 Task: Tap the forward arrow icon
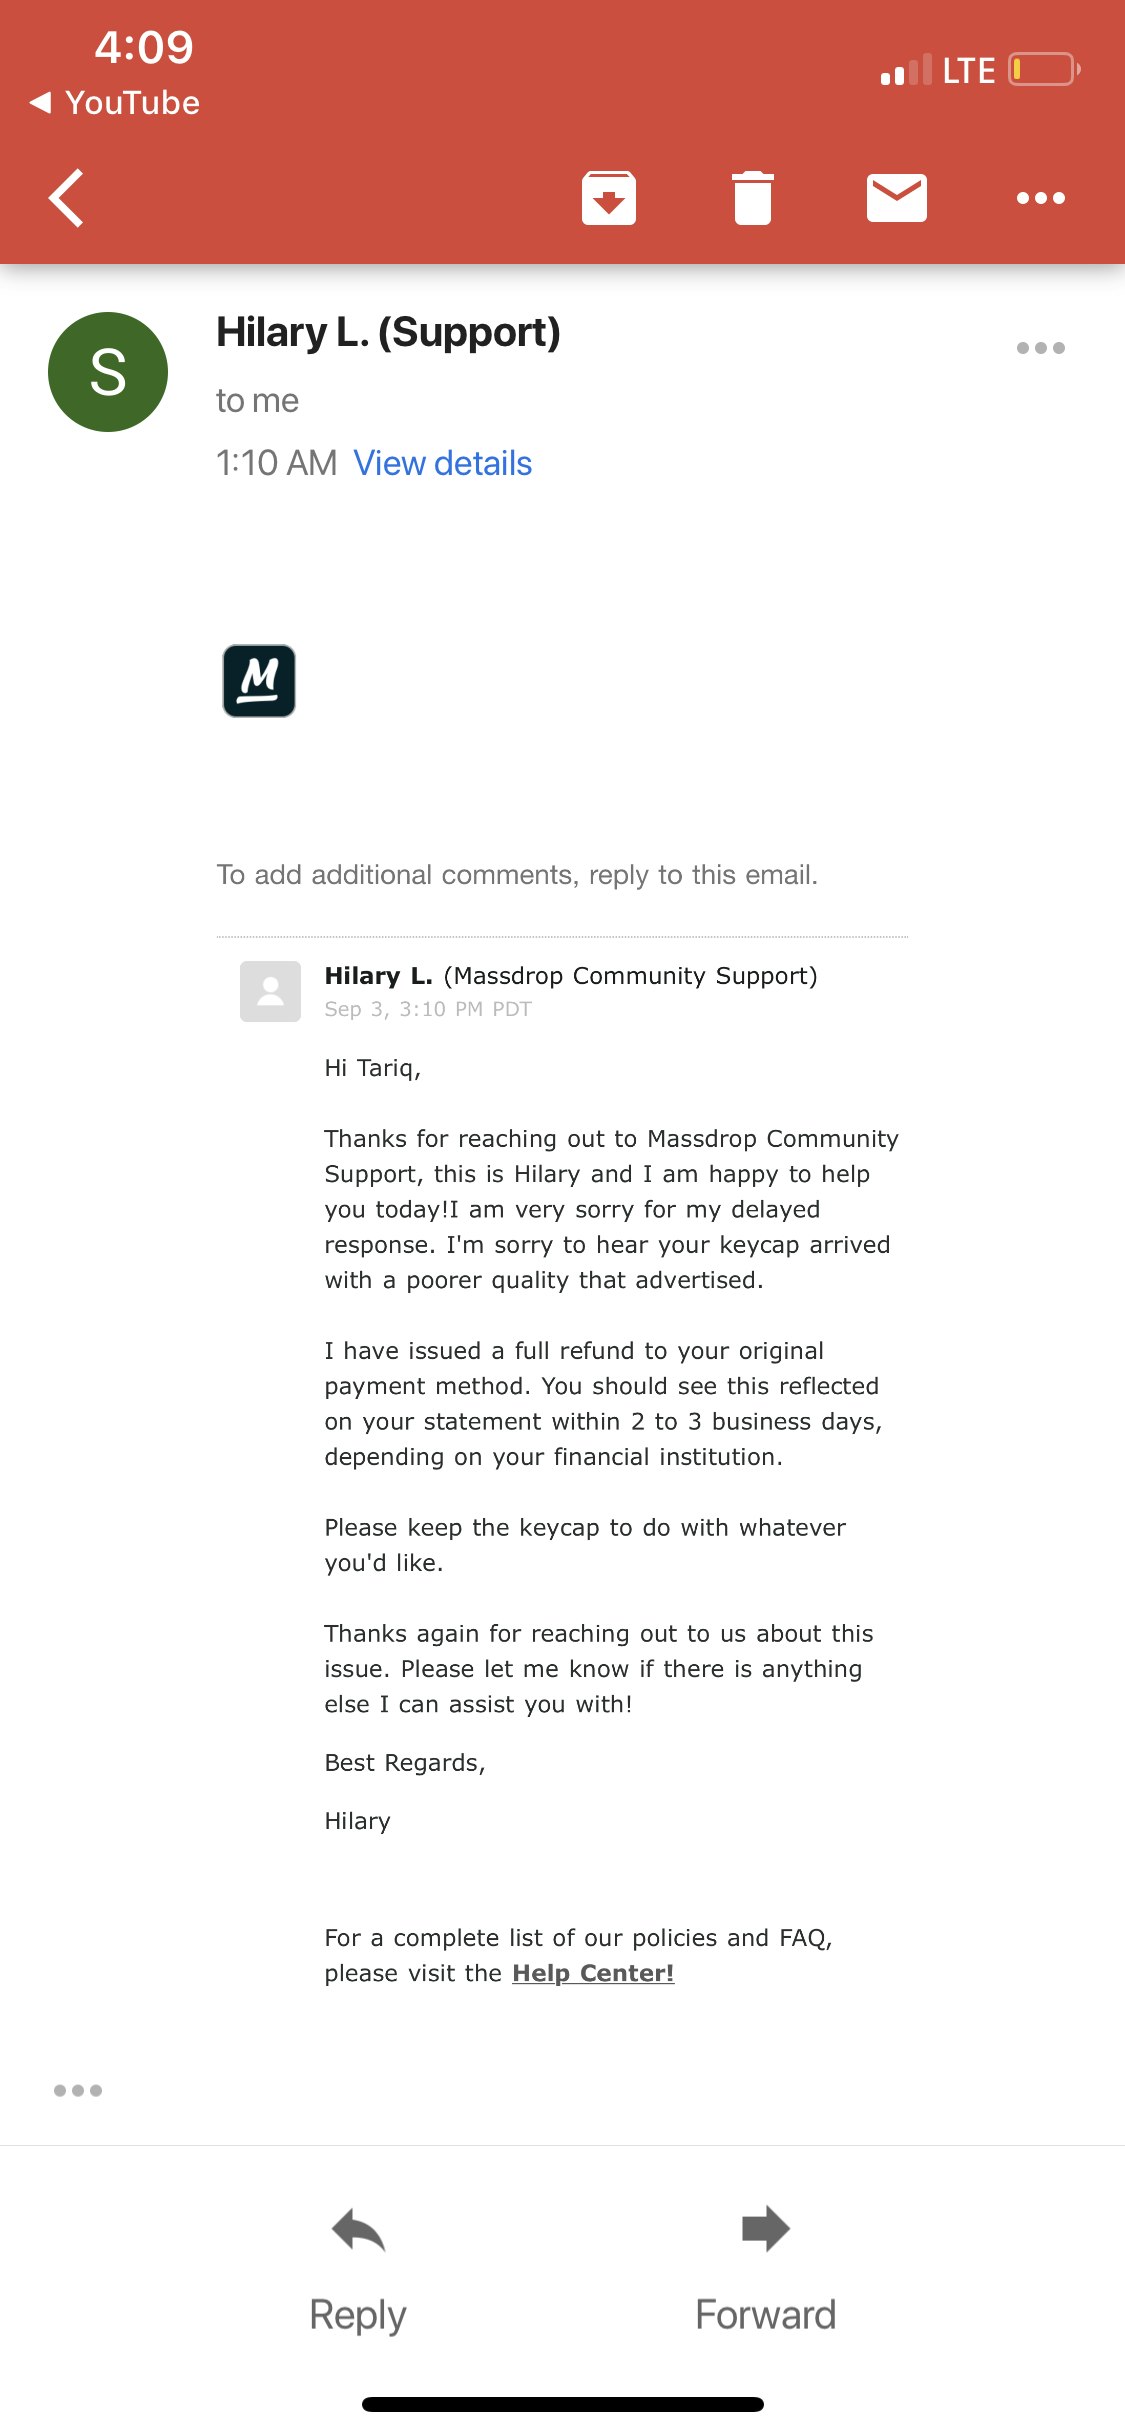click(766, 2229)
